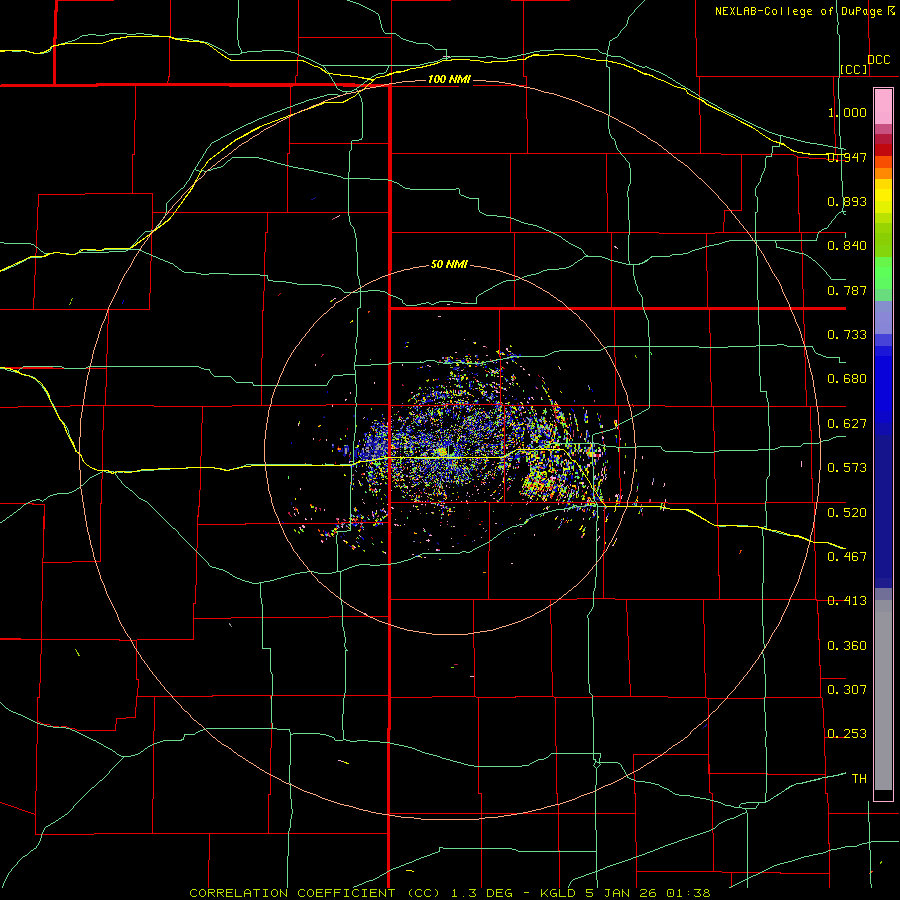Select the 0.467 legend value
The width and height of the screenshot is (900, 900).
click(x=847, y=556)
